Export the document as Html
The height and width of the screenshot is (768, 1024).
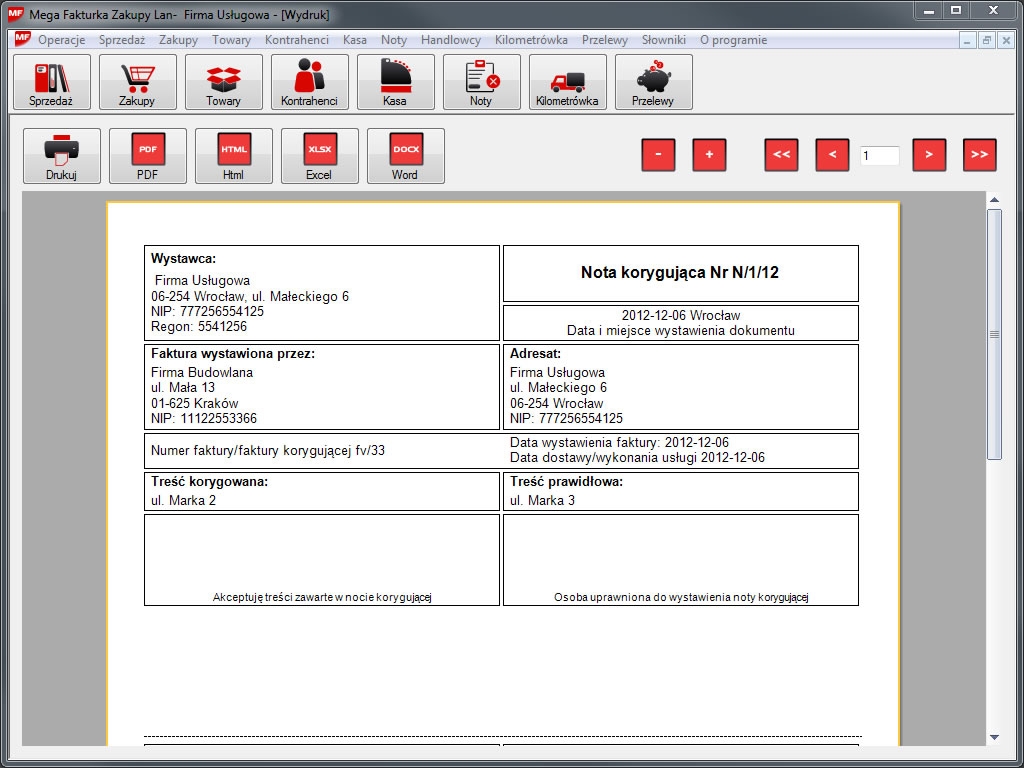(x=234, y=156)
